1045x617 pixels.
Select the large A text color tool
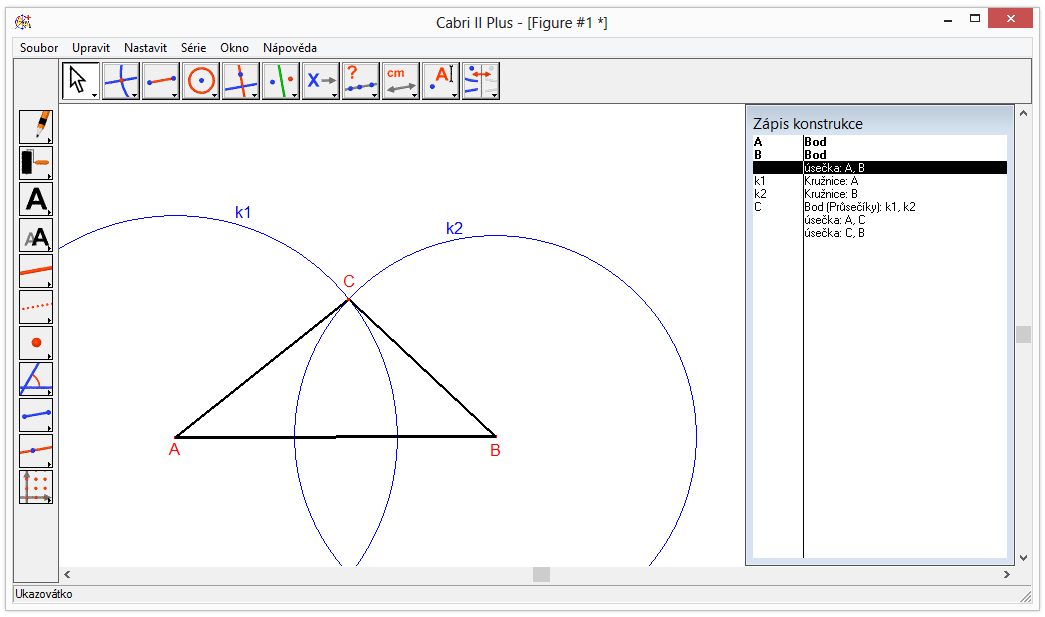(36, 199)
